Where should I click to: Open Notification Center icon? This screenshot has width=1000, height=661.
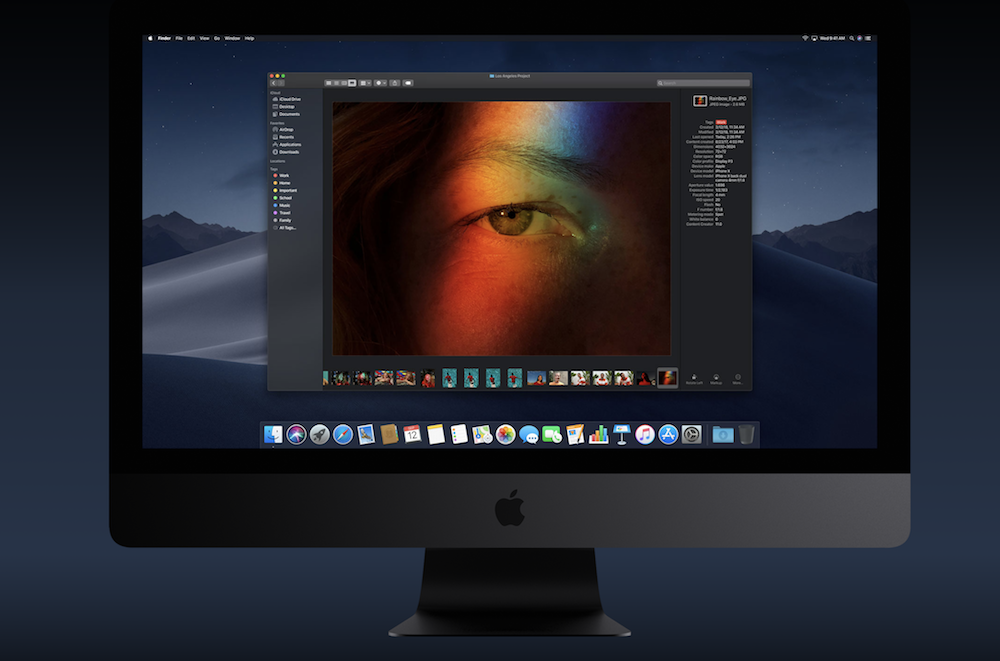(867, 38)
